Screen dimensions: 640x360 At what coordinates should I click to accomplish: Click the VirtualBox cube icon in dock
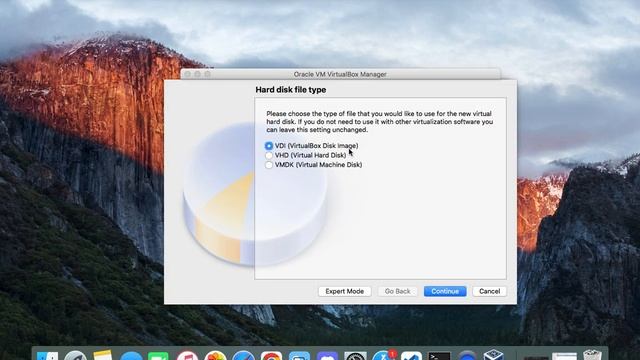493,354
